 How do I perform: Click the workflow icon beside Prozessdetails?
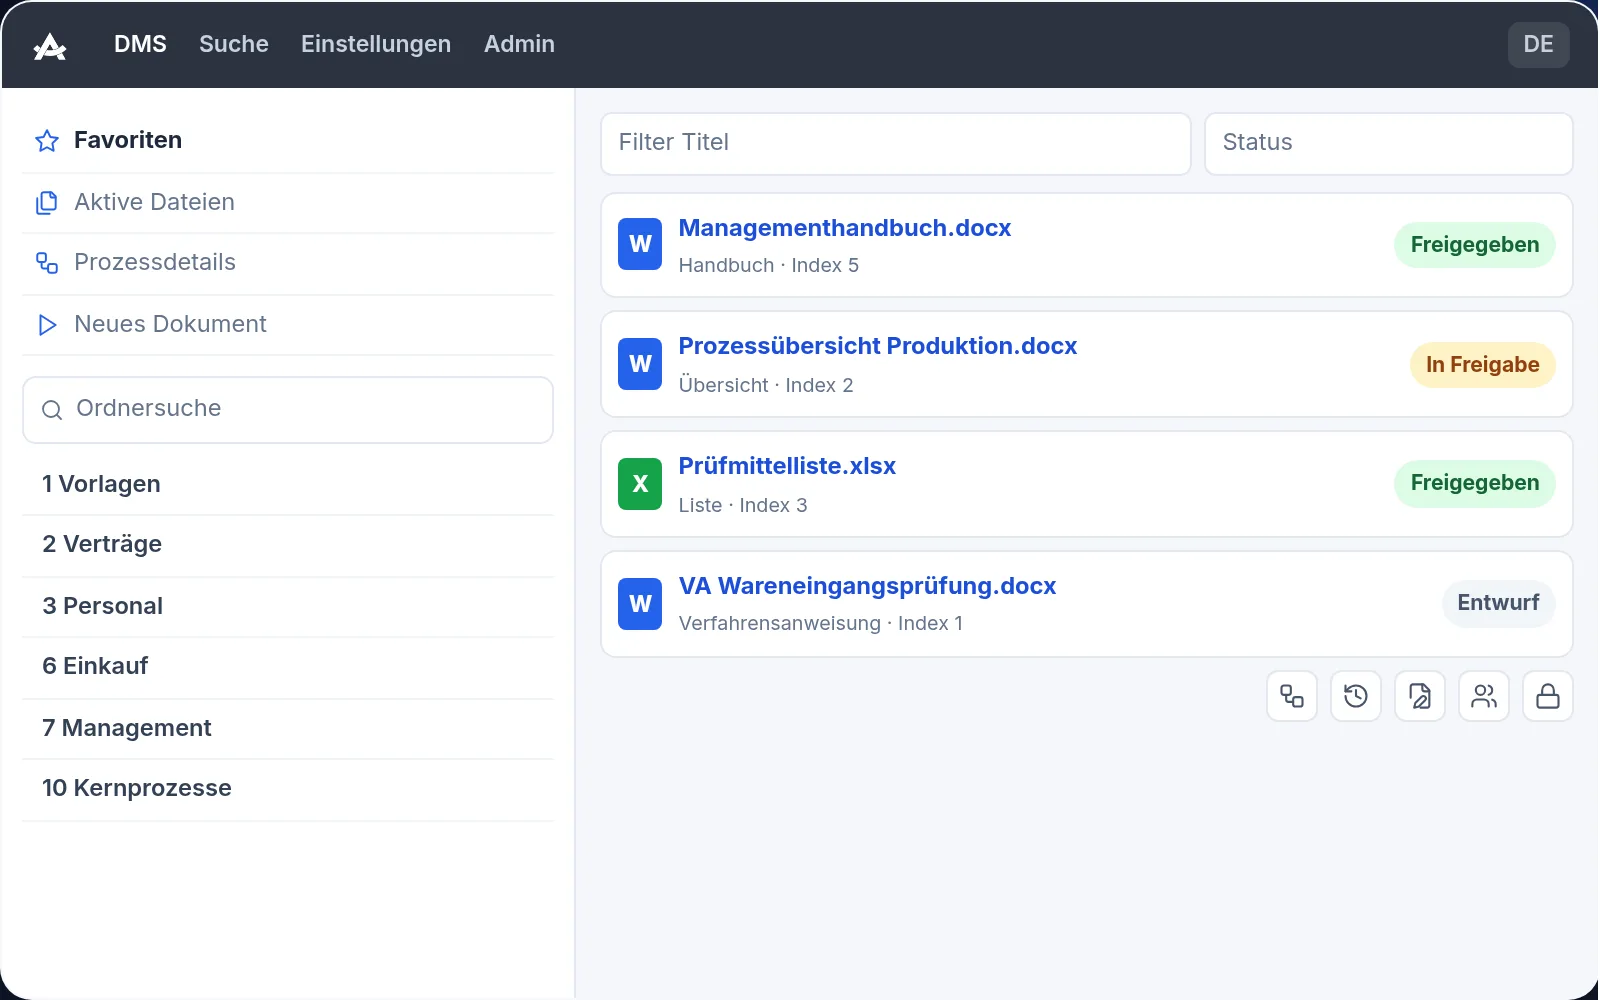pos(47,263)
